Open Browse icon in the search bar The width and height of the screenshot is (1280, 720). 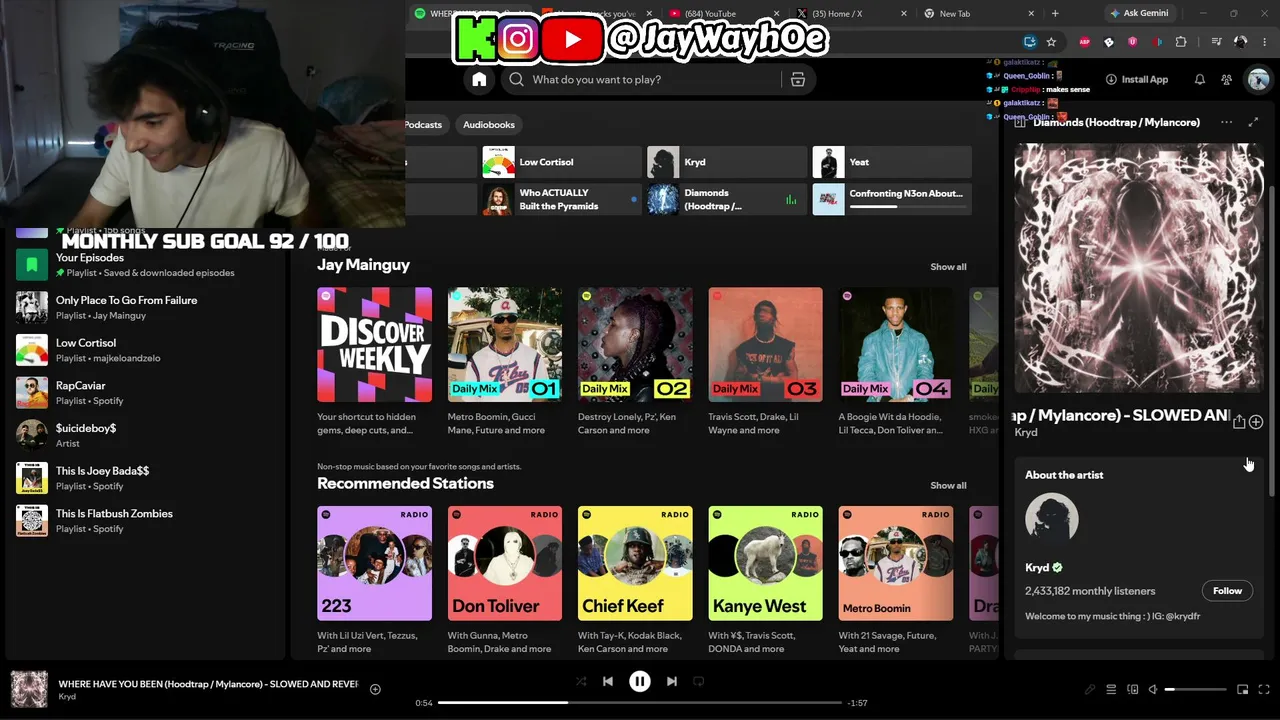click(798, 80)
